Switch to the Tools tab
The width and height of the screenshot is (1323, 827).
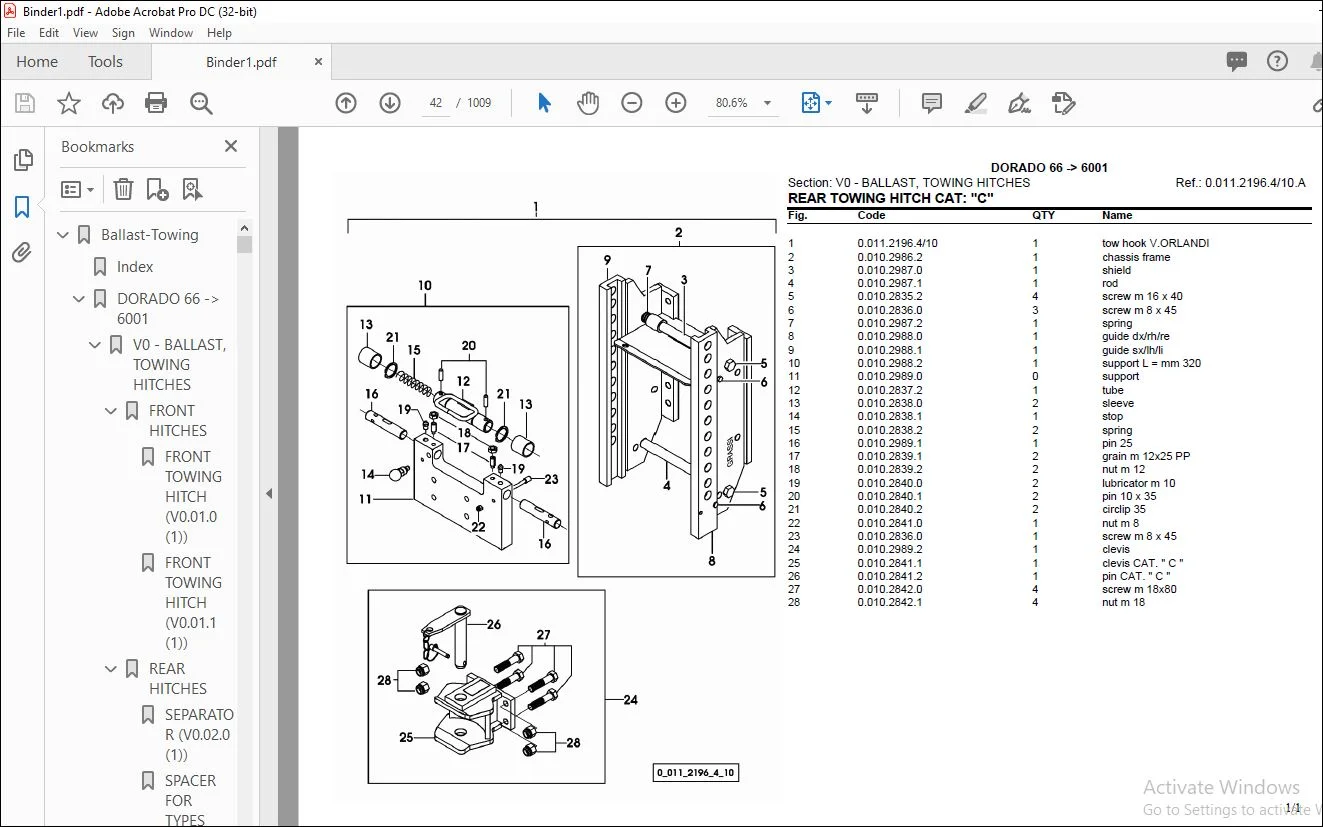pyautogui.click(x=105, y=62)
